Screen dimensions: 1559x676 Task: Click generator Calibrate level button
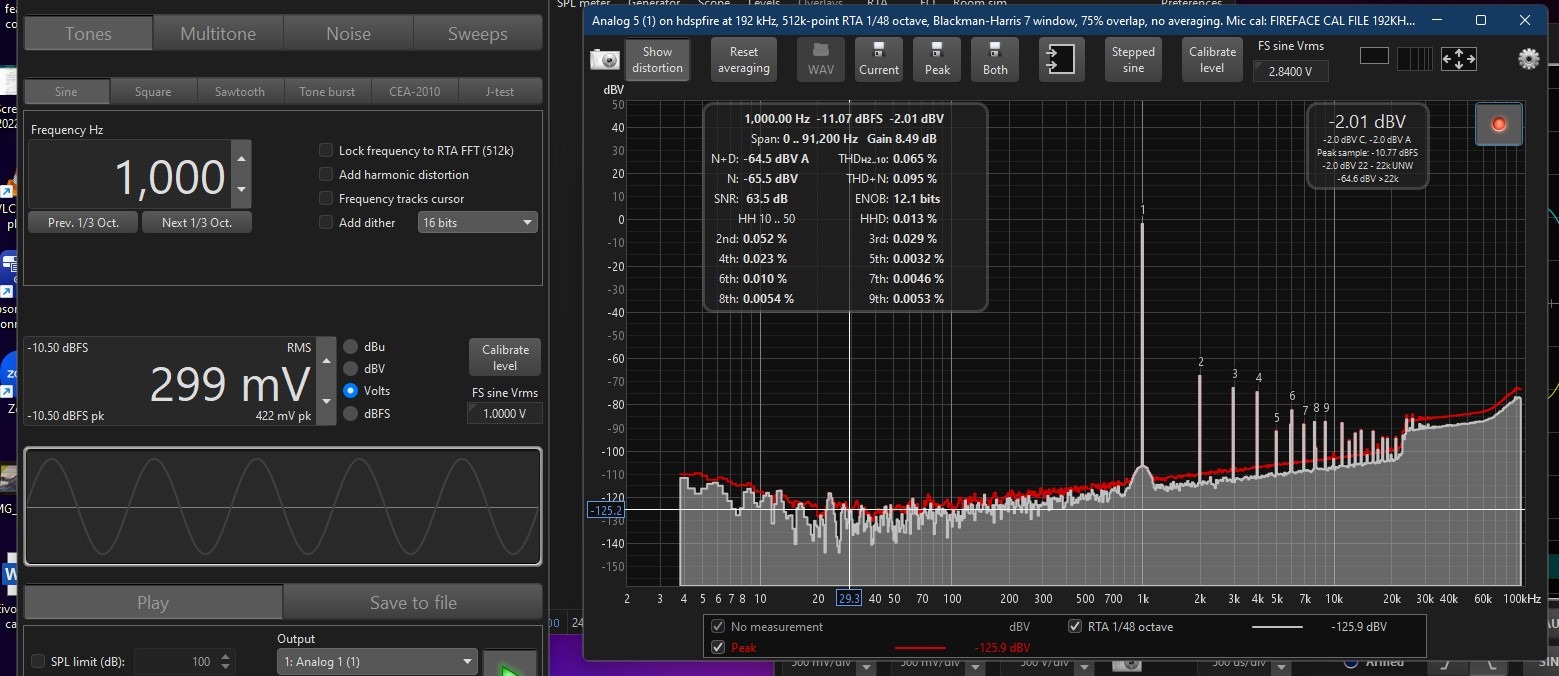pyautogui.click(x=505, y=357)
